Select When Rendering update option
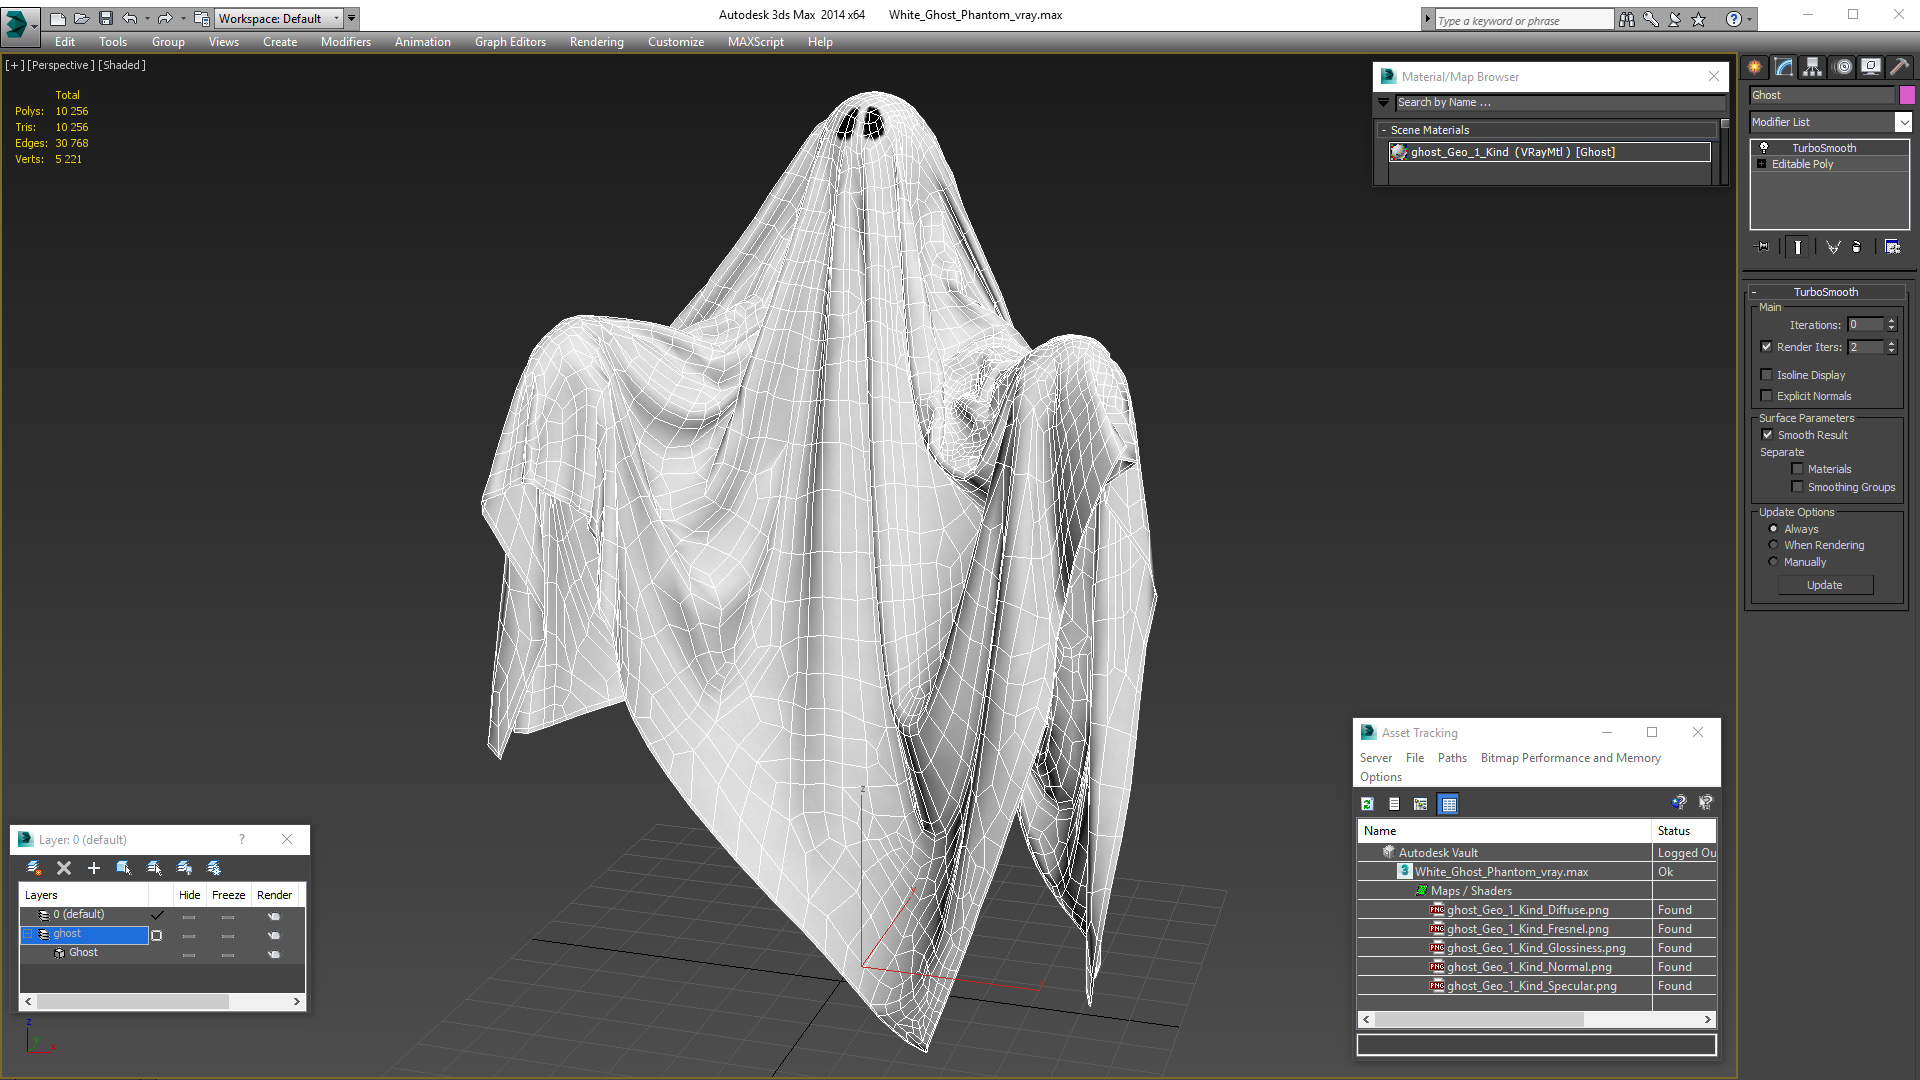This screenshot has height=1080, width=1920. (x=1774, y=545)
